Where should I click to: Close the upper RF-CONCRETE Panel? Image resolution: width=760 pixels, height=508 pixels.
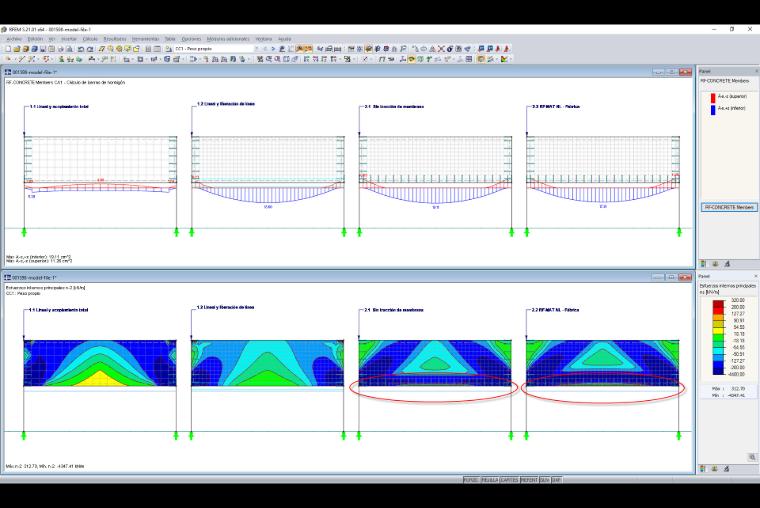pos(756,71)
